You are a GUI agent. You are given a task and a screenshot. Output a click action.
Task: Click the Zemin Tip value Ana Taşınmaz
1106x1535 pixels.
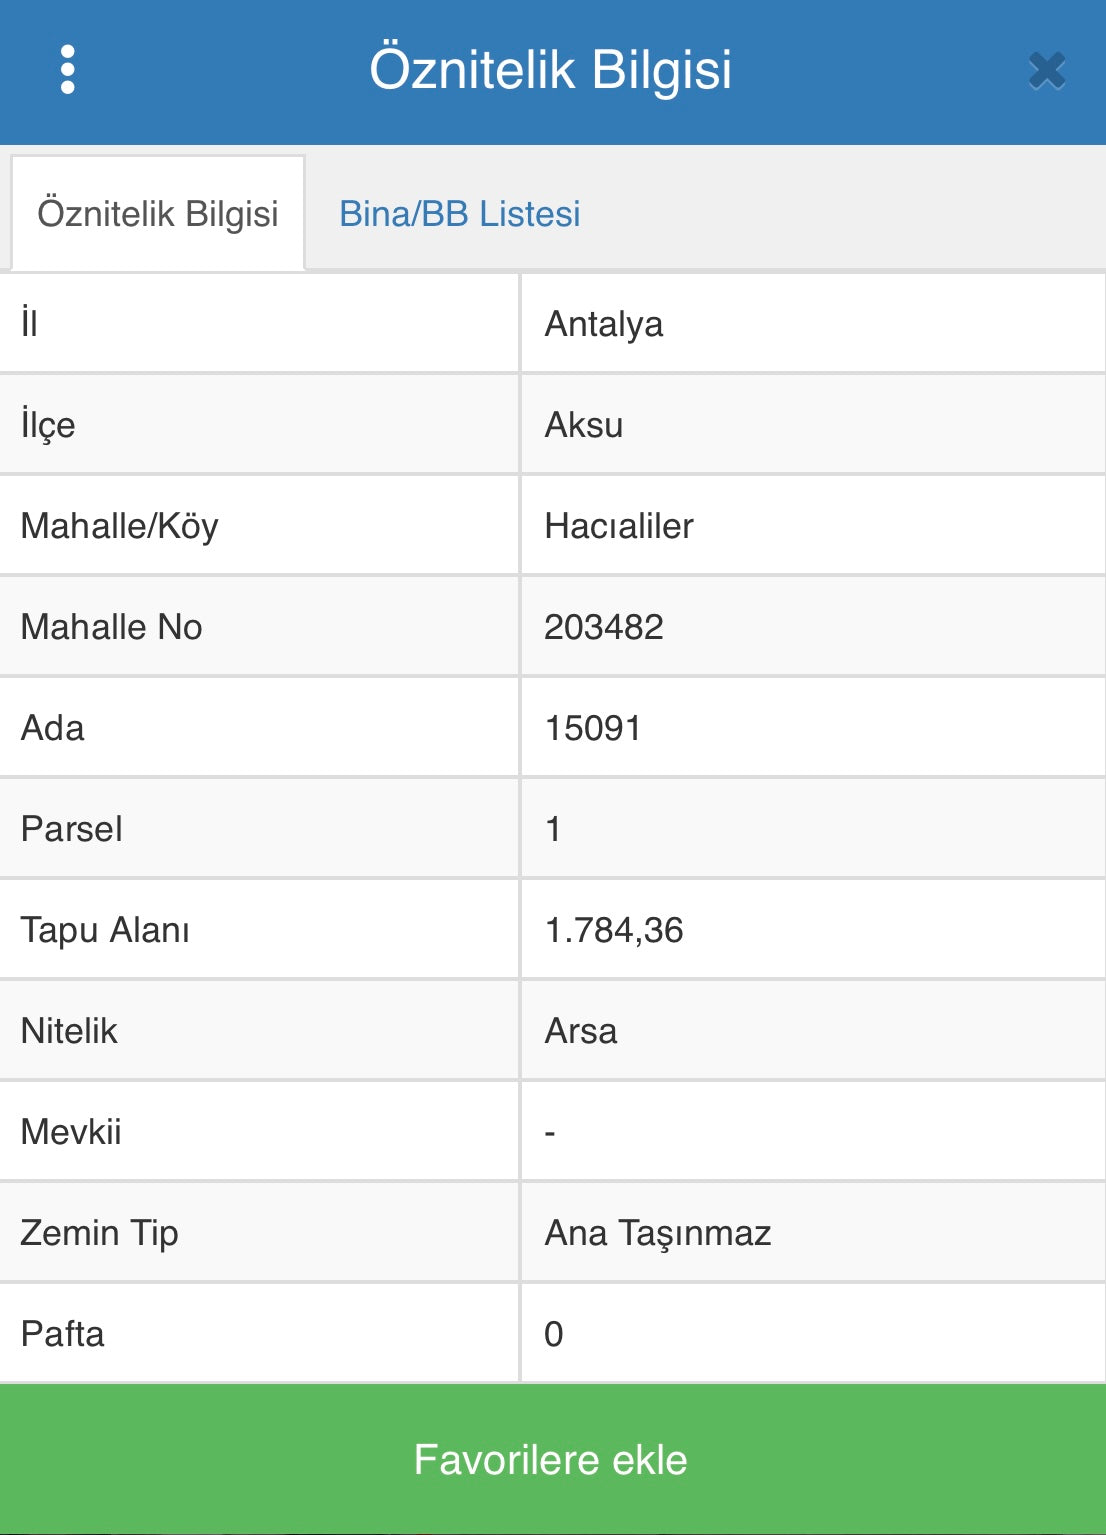pos(657,1233)
